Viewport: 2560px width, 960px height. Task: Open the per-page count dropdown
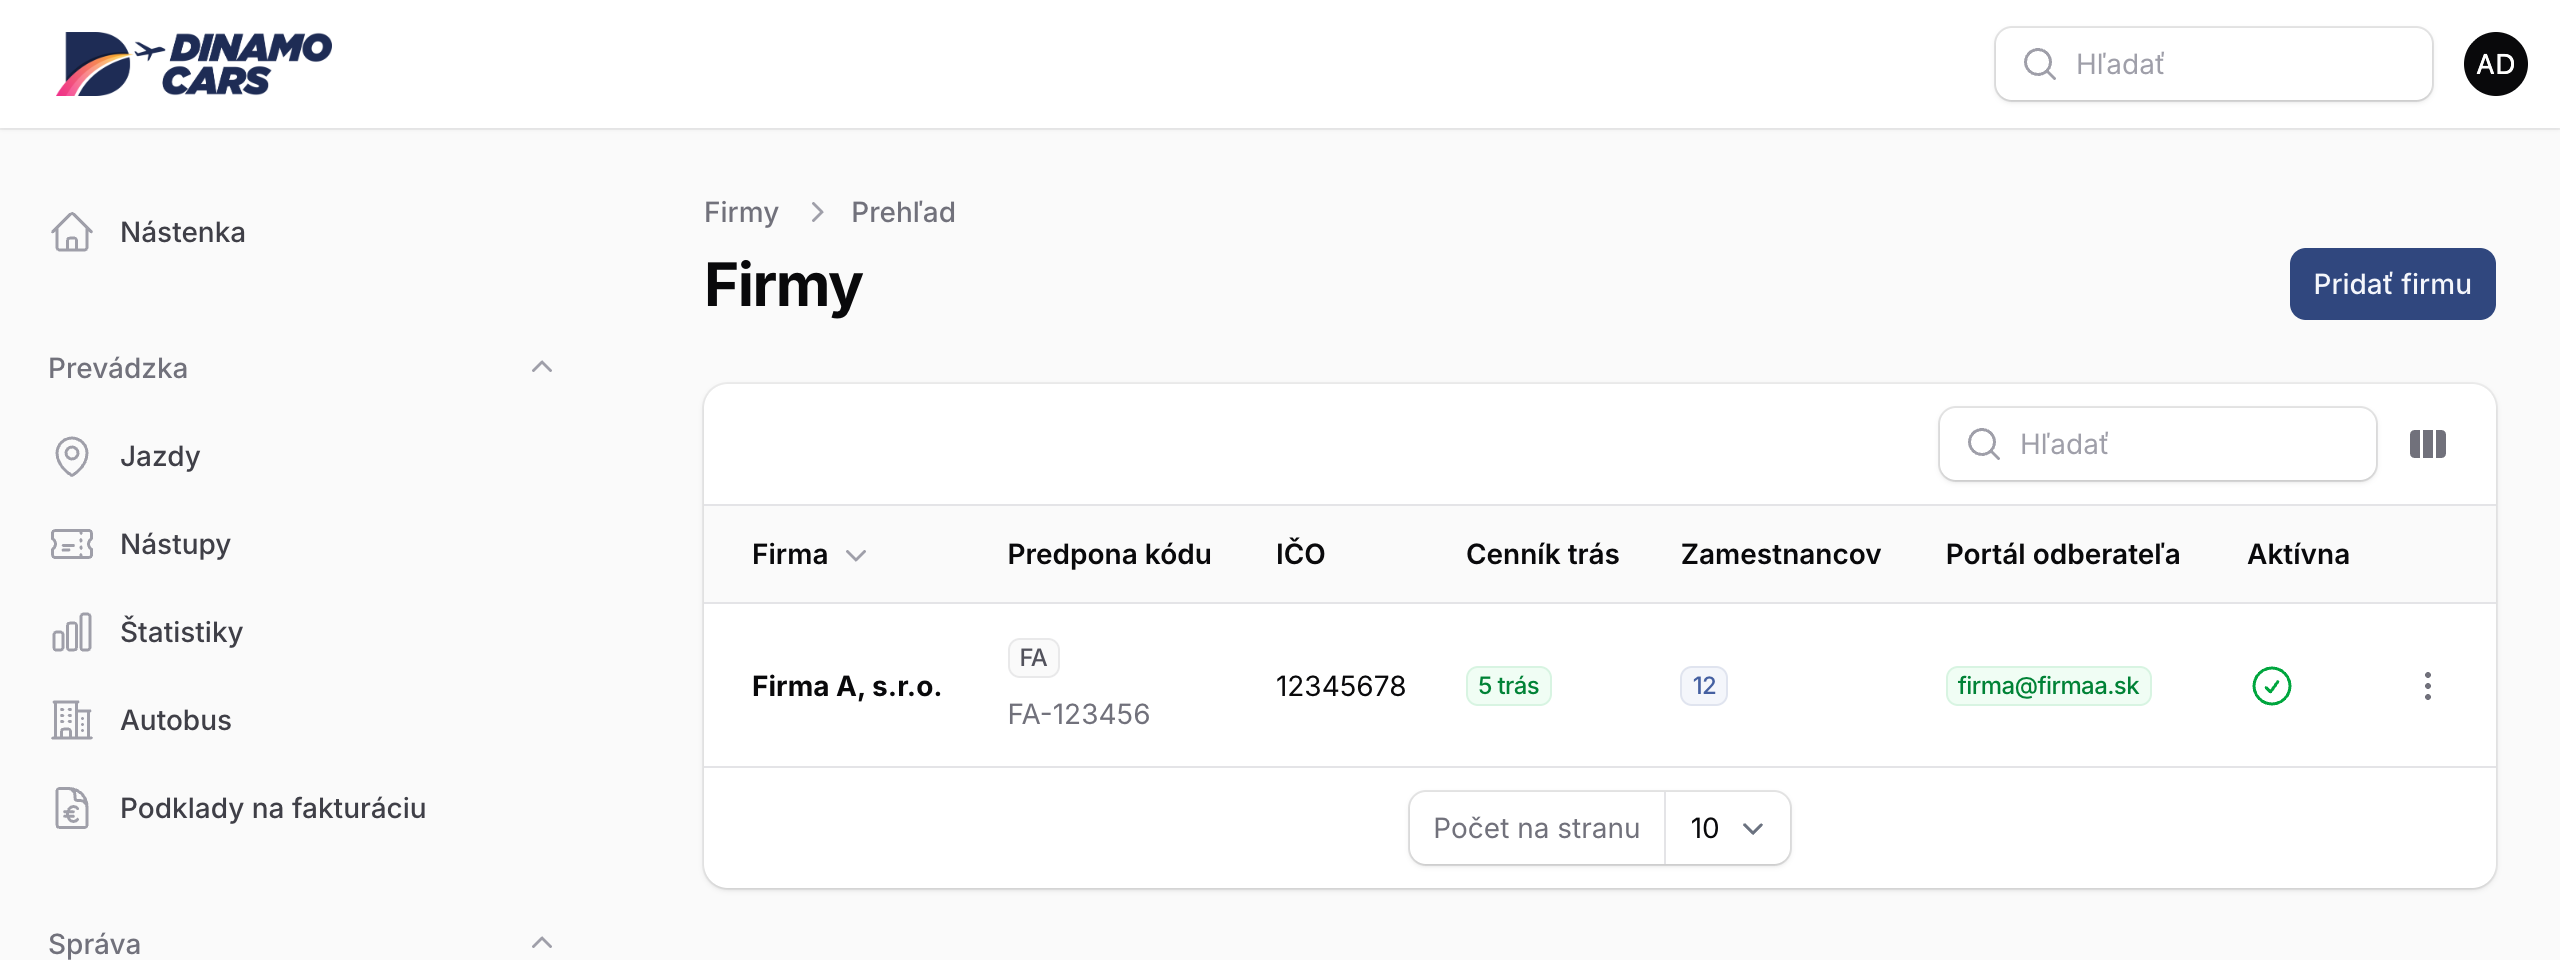pos(1727,828)
